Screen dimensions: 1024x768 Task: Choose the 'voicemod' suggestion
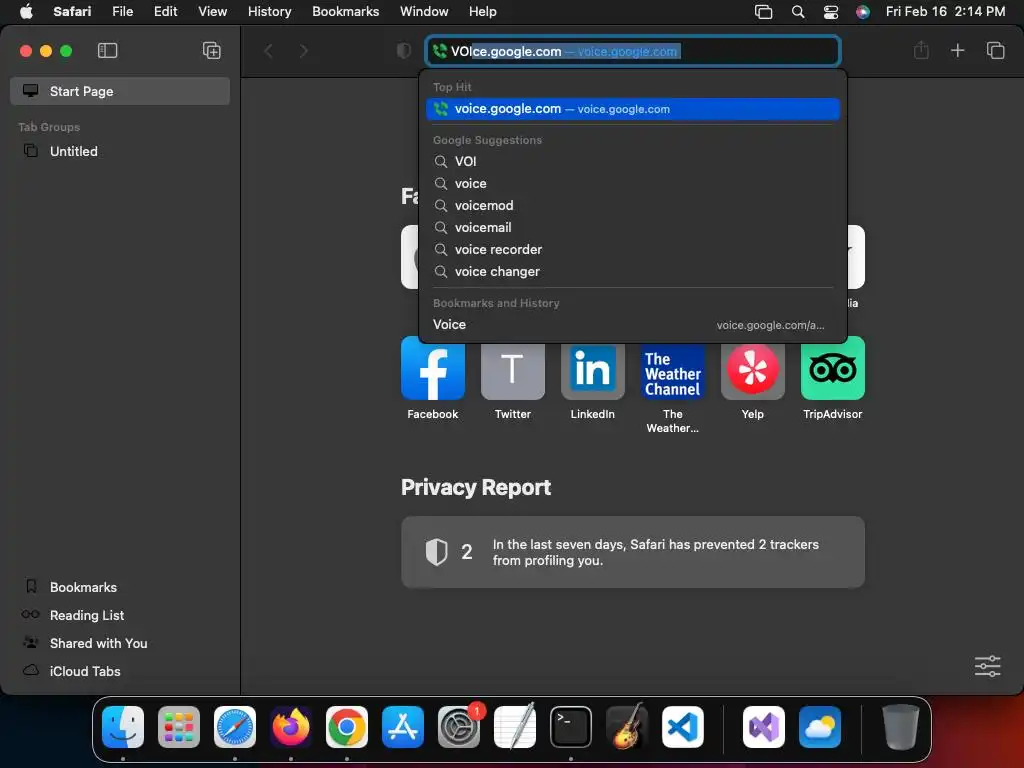(633, 206)
